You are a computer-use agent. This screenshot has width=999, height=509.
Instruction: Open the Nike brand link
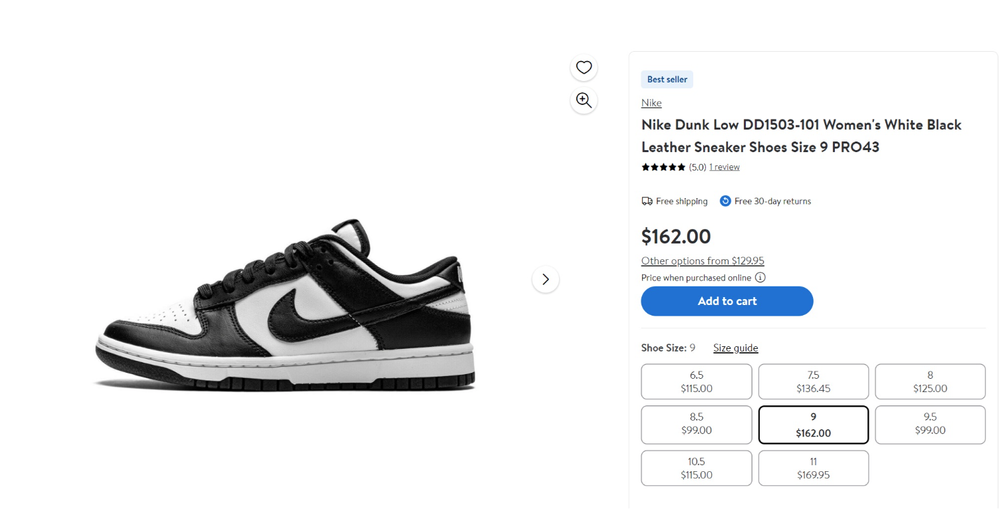point(651,103)
